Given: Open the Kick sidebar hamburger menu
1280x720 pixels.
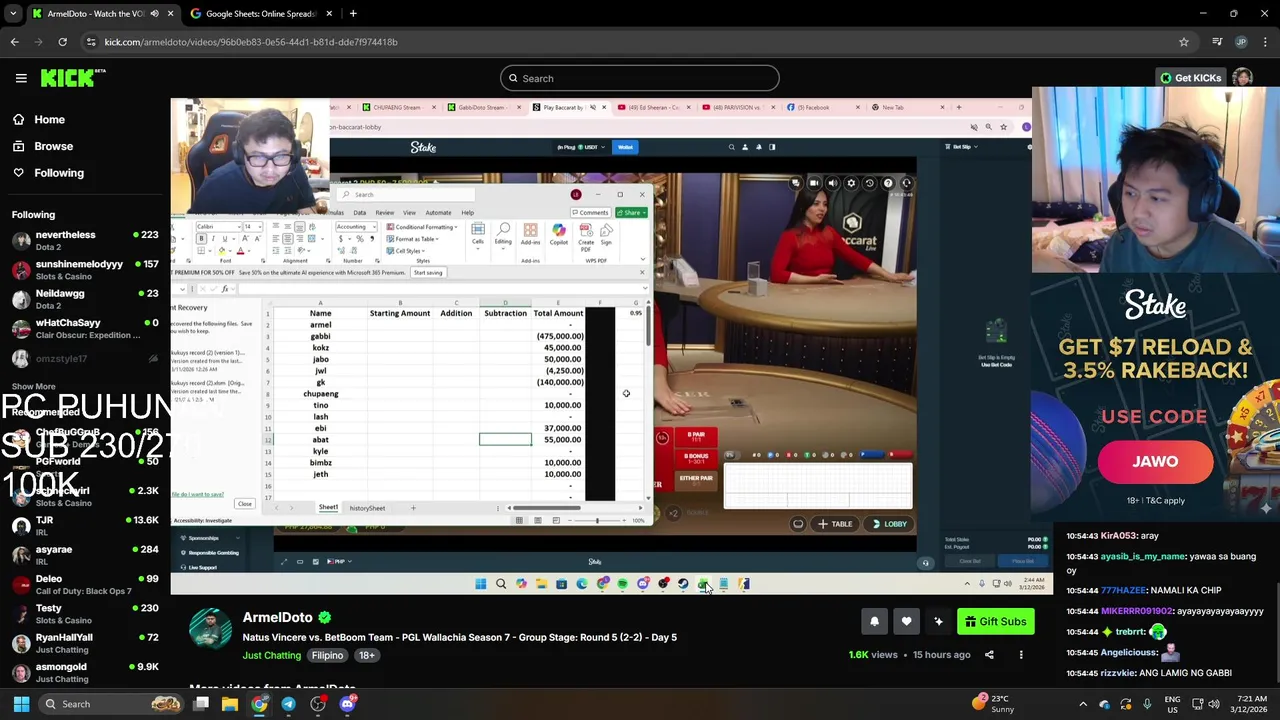Looking at the screenshot, I should tap(21, 78).
